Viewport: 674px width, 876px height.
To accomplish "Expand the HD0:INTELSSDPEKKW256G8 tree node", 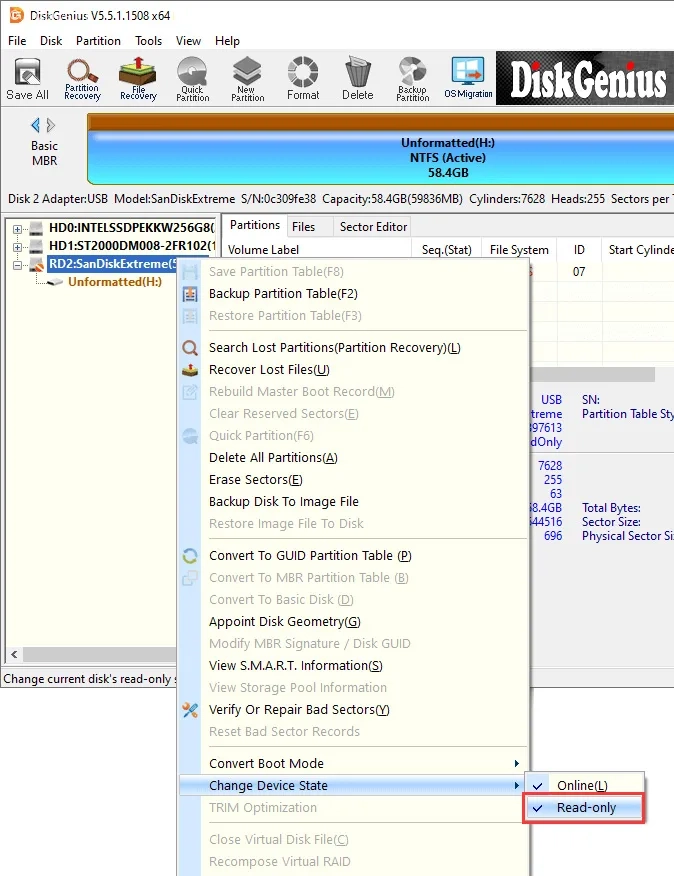I will (x=17, y=229).
